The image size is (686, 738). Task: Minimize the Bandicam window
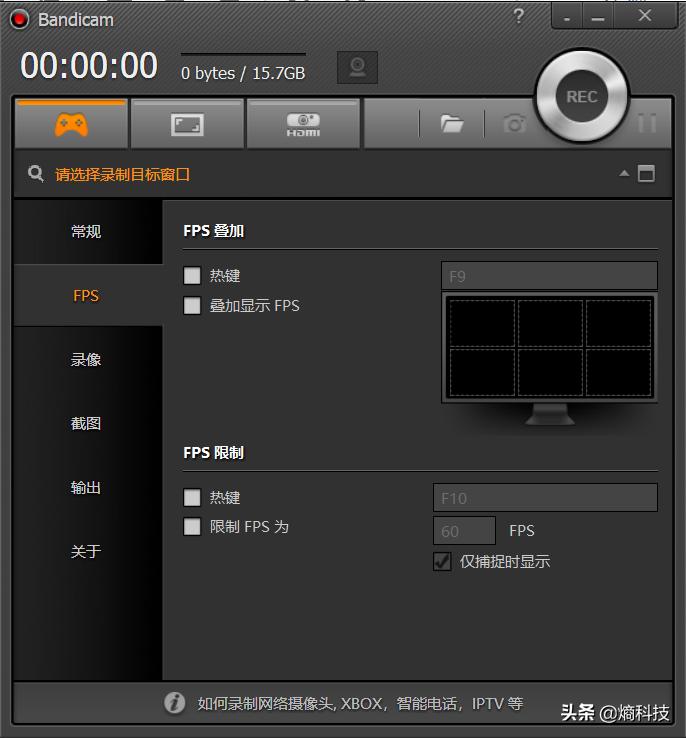(598, 17)
